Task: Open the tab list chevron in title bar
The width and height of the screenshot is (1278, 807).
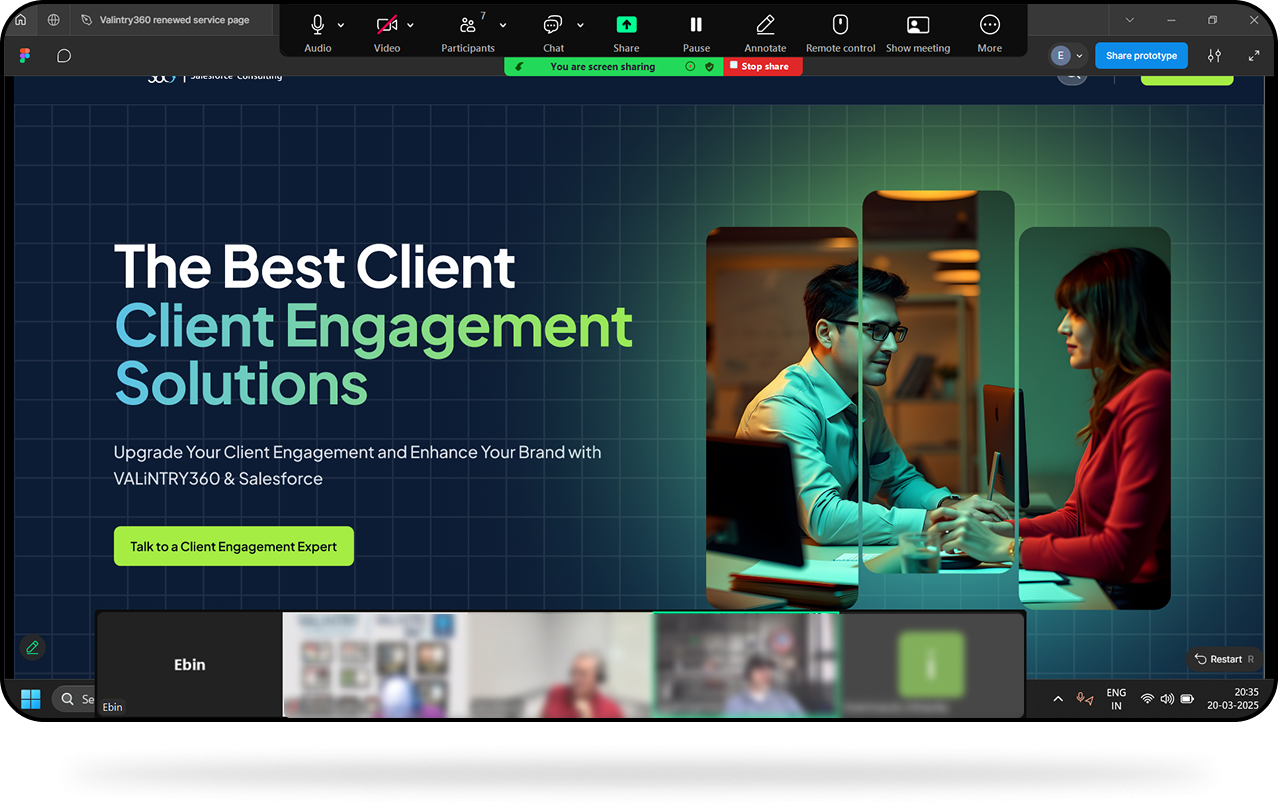Action: [1129, 20]
